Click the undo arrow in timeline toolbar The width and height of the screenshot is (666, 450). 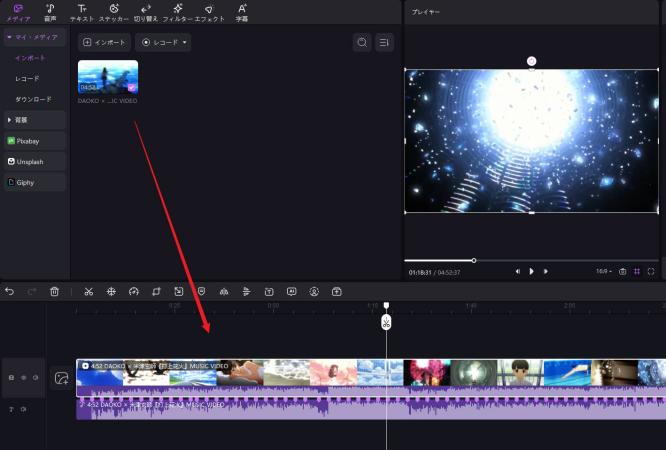point(10,291)
